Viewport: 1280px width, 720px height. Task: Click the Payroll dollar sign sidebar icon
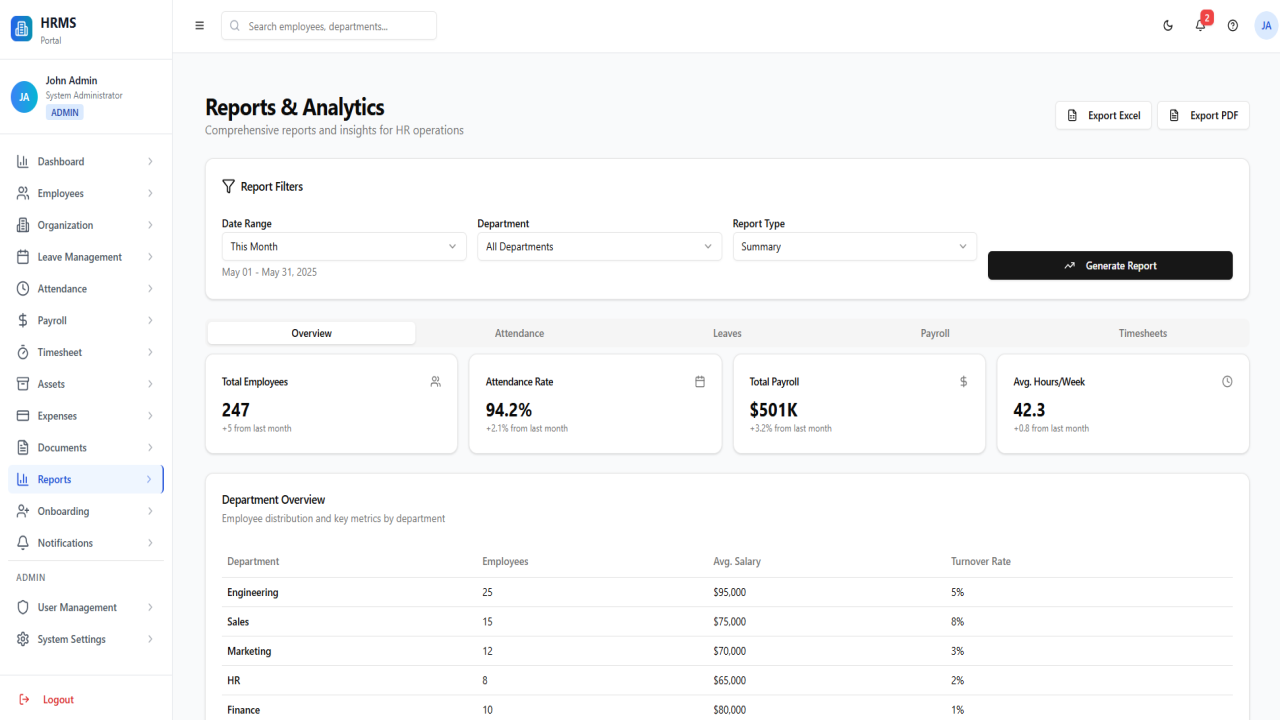pyautogui.click(x=23, y=321)
